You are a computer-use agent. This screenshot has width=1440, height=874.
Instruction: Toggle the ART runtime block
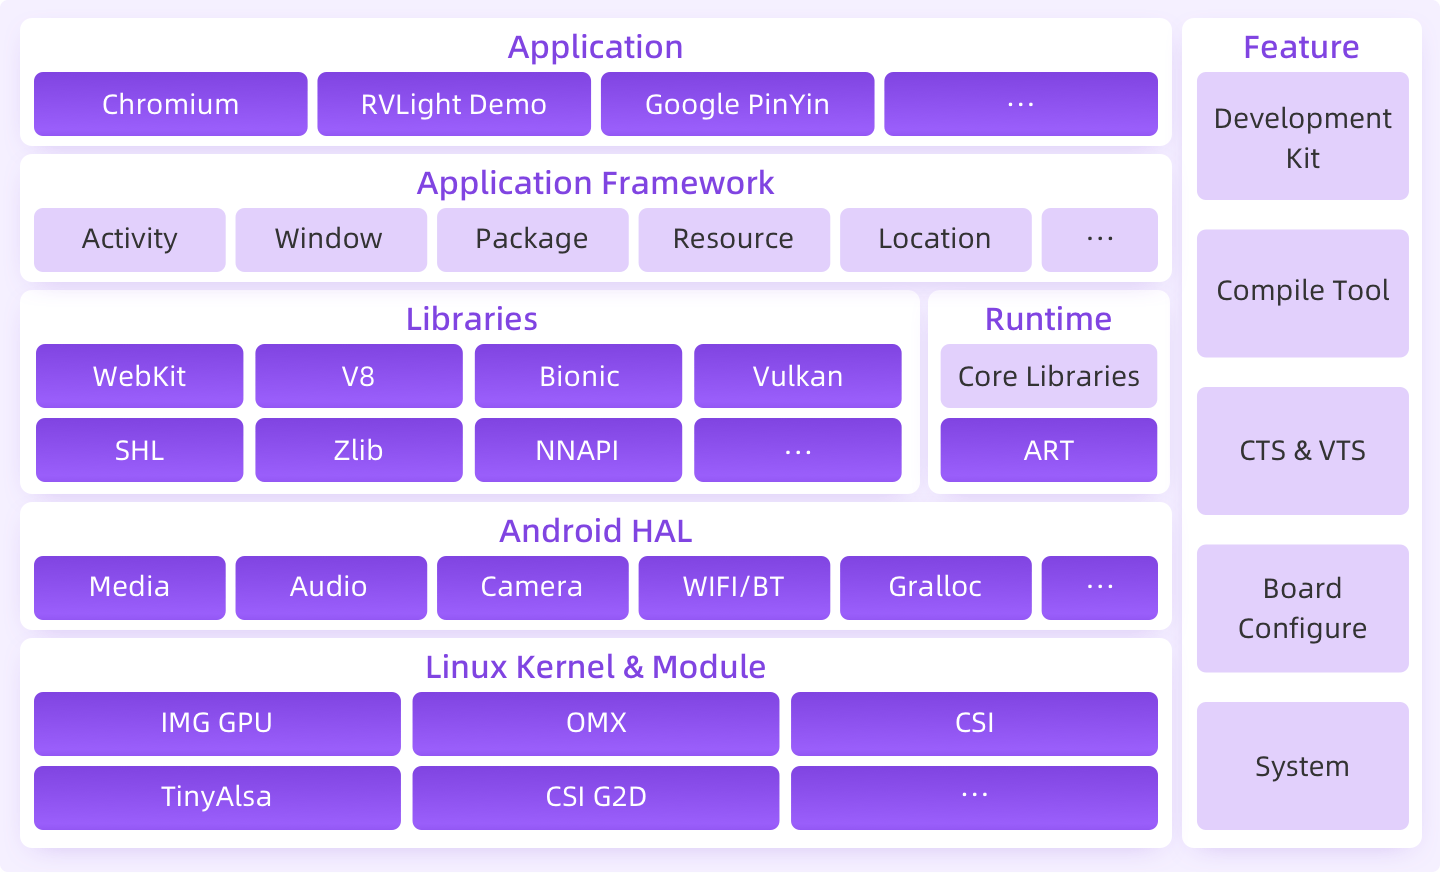pos(1048,450)
